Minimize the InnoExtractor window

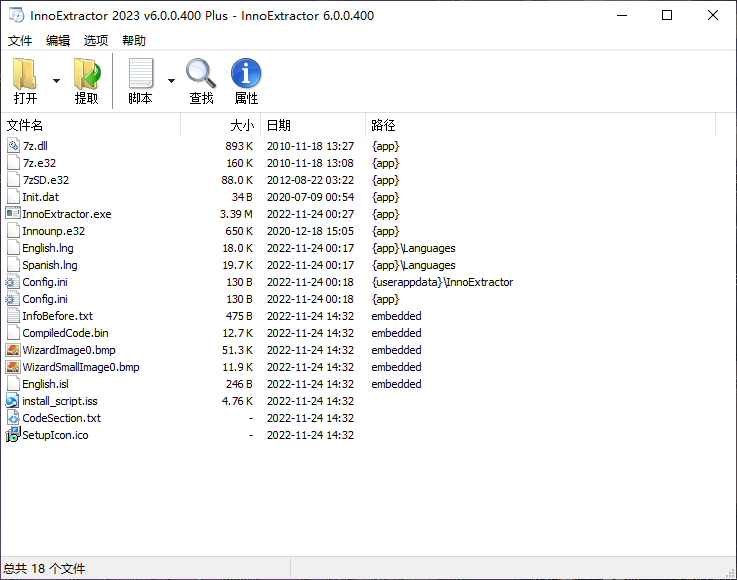click(622, 15)
